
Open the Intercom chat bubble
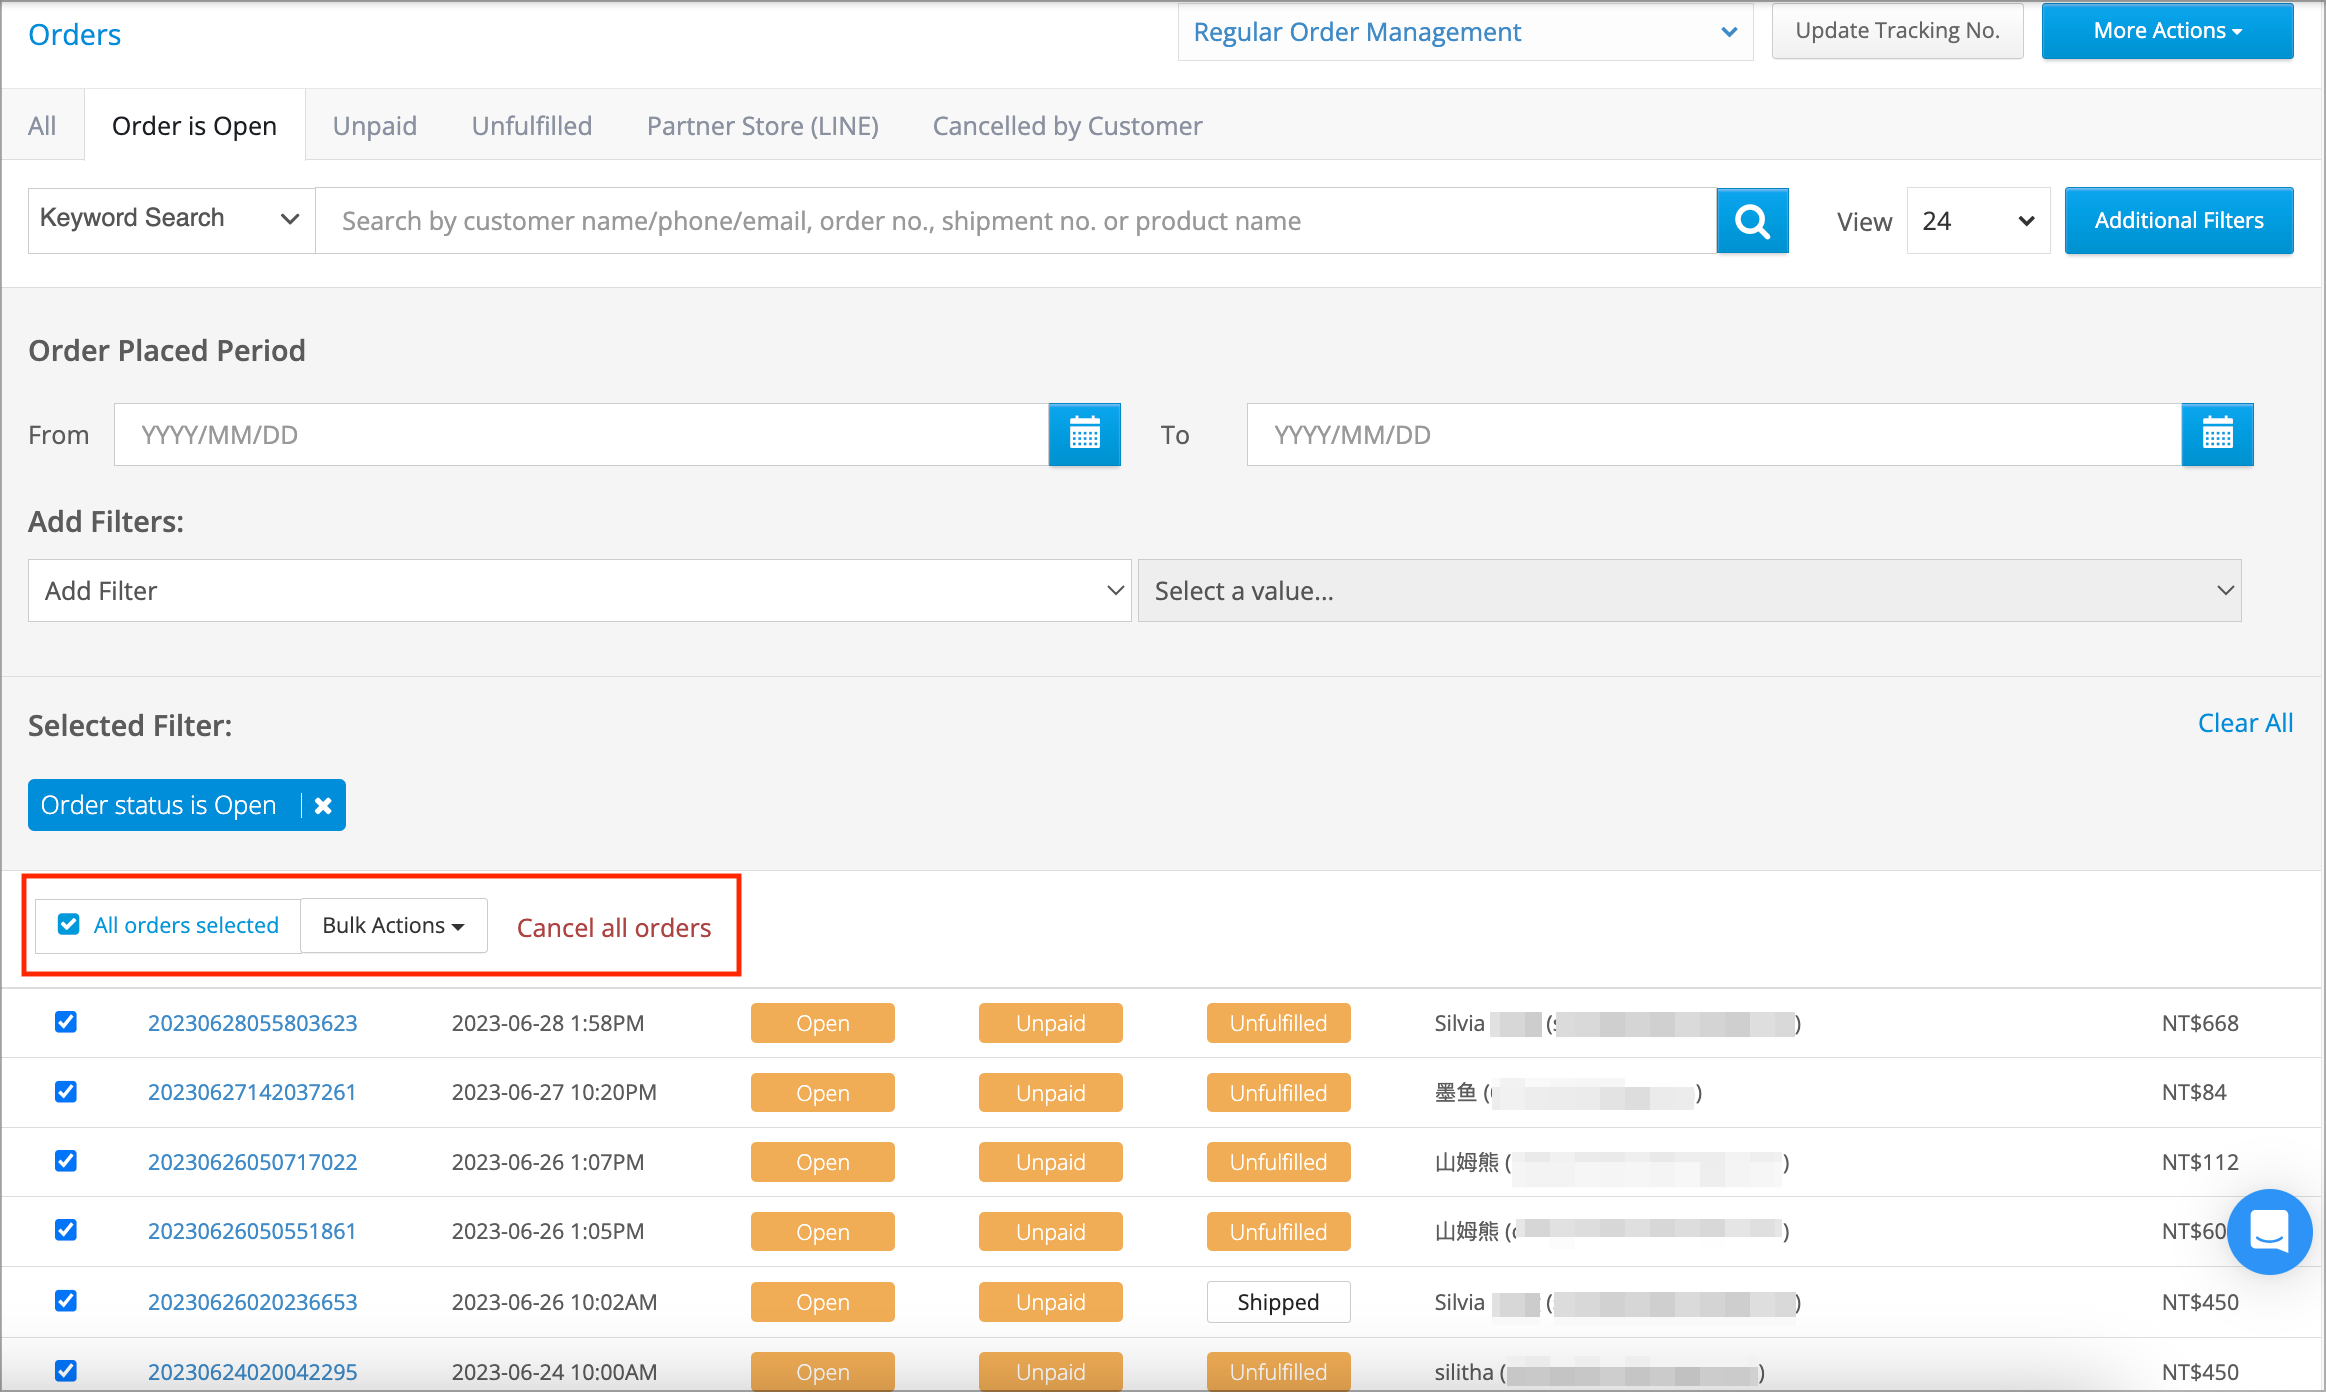point(2269,1232)
